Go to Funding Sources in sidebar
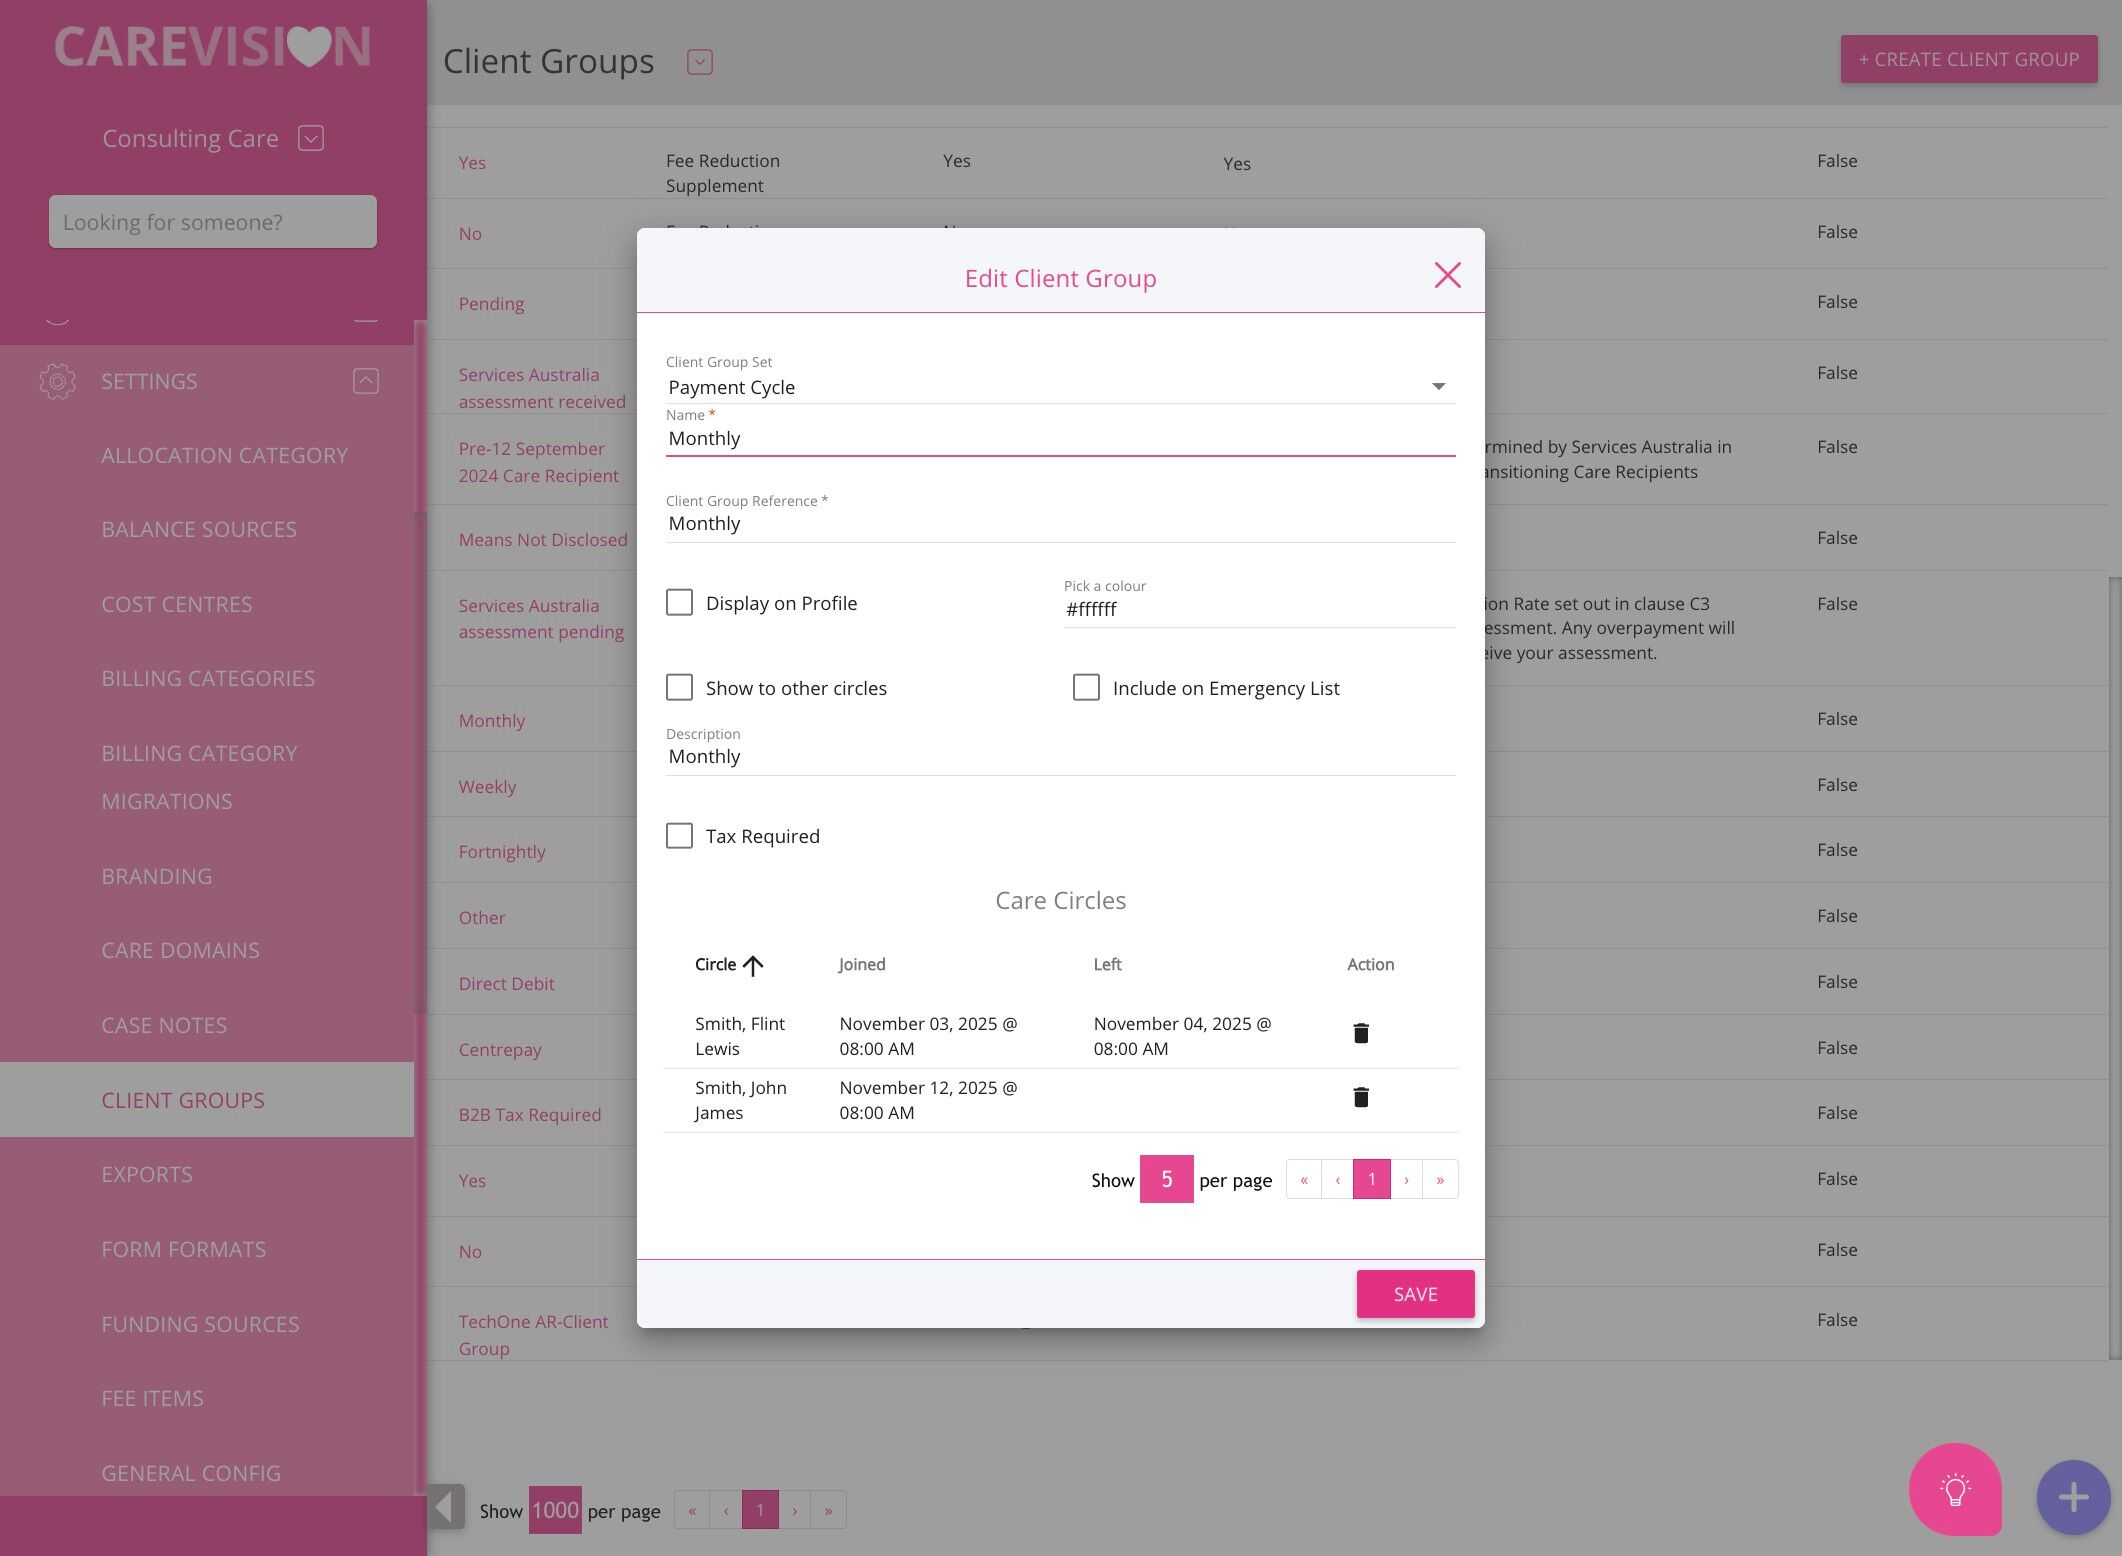 (200, 1324)
